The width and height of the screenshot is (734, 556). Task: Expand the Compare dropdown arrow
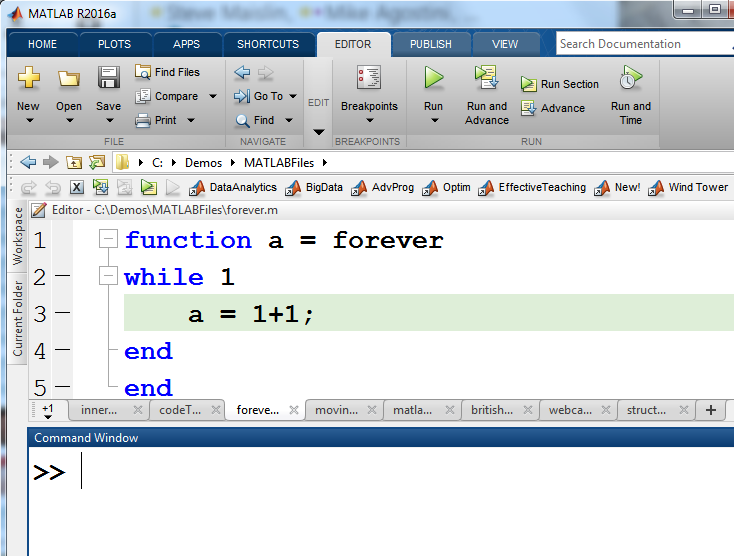(x=212, y=97)
